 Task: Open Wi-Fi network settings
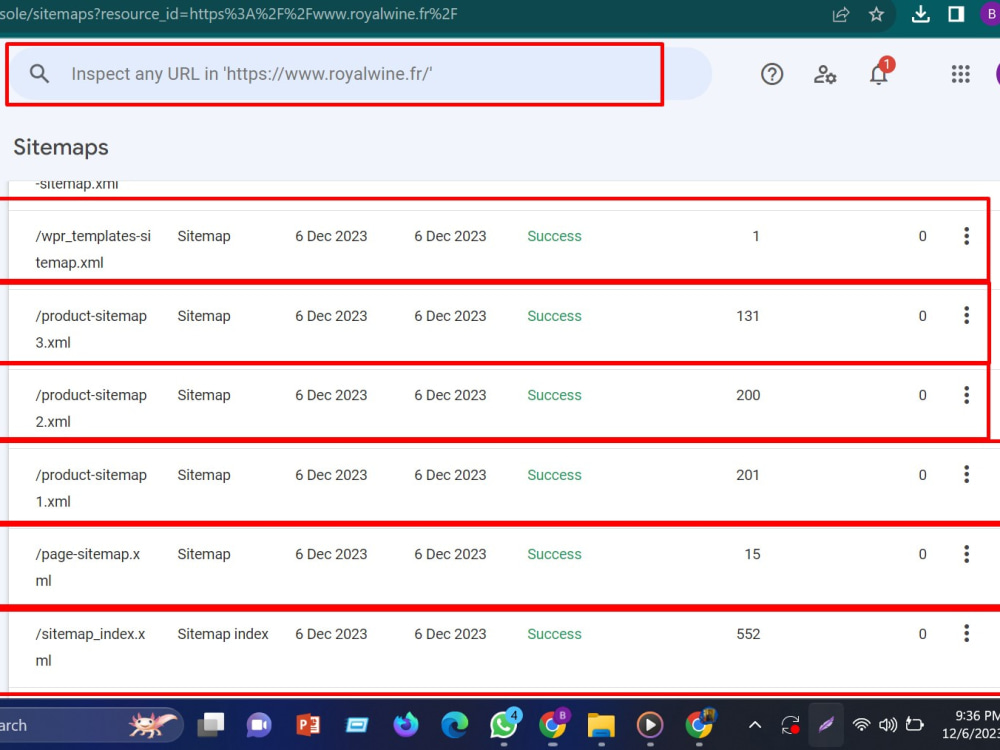point(862,724)
